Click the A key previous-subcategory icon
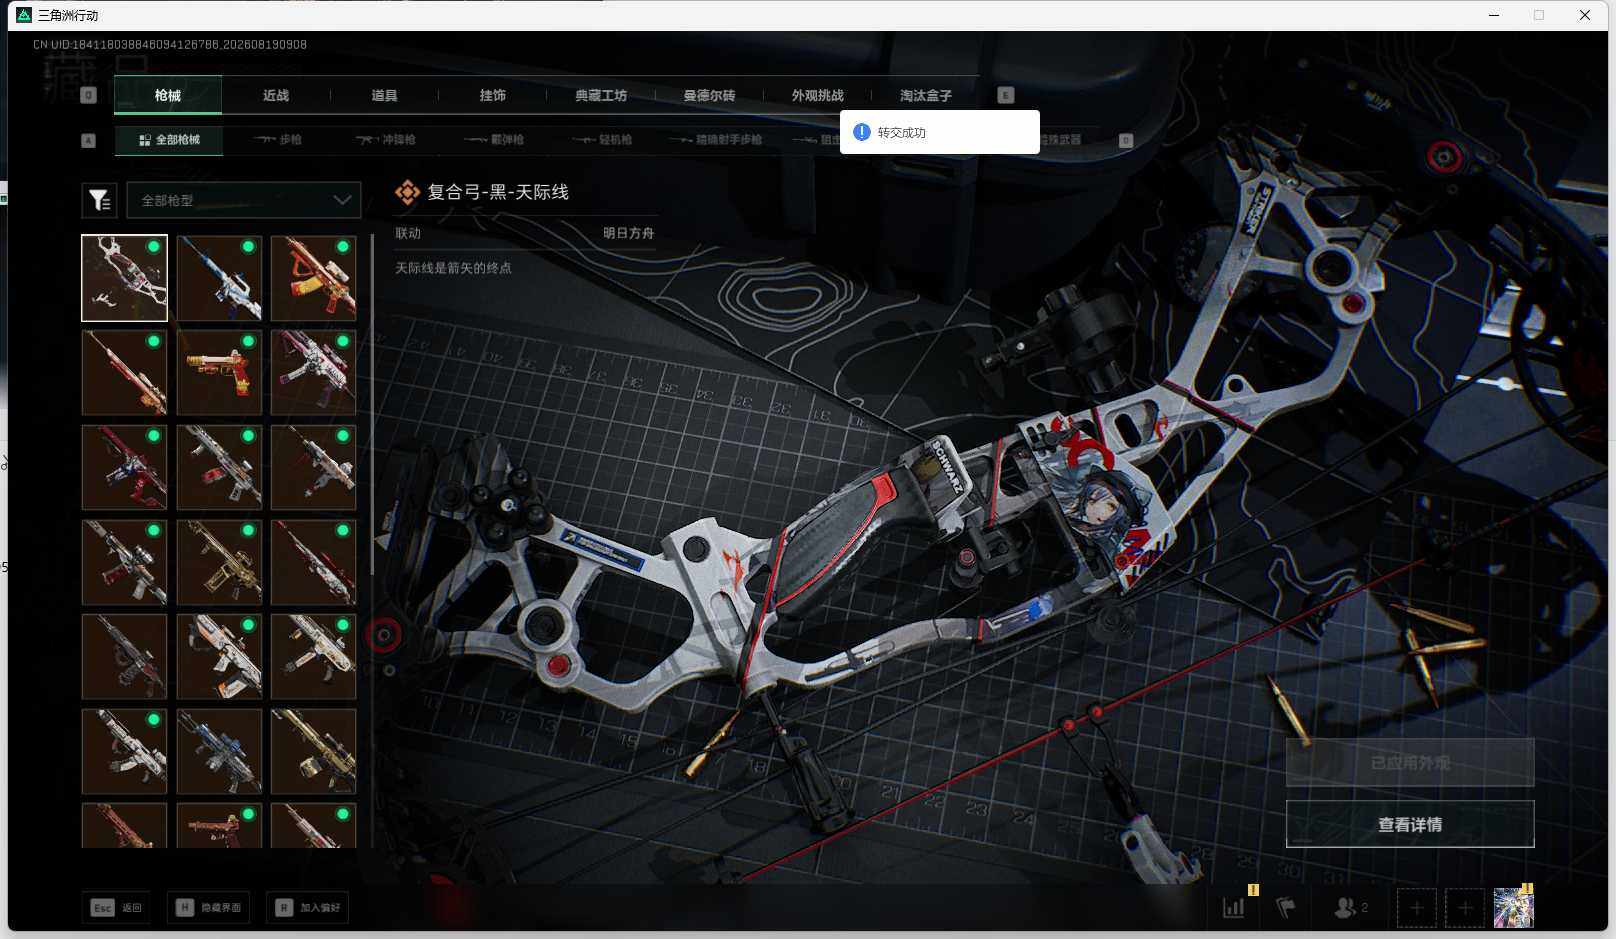Screen dimensions: 1616x939 pos(89,140)
